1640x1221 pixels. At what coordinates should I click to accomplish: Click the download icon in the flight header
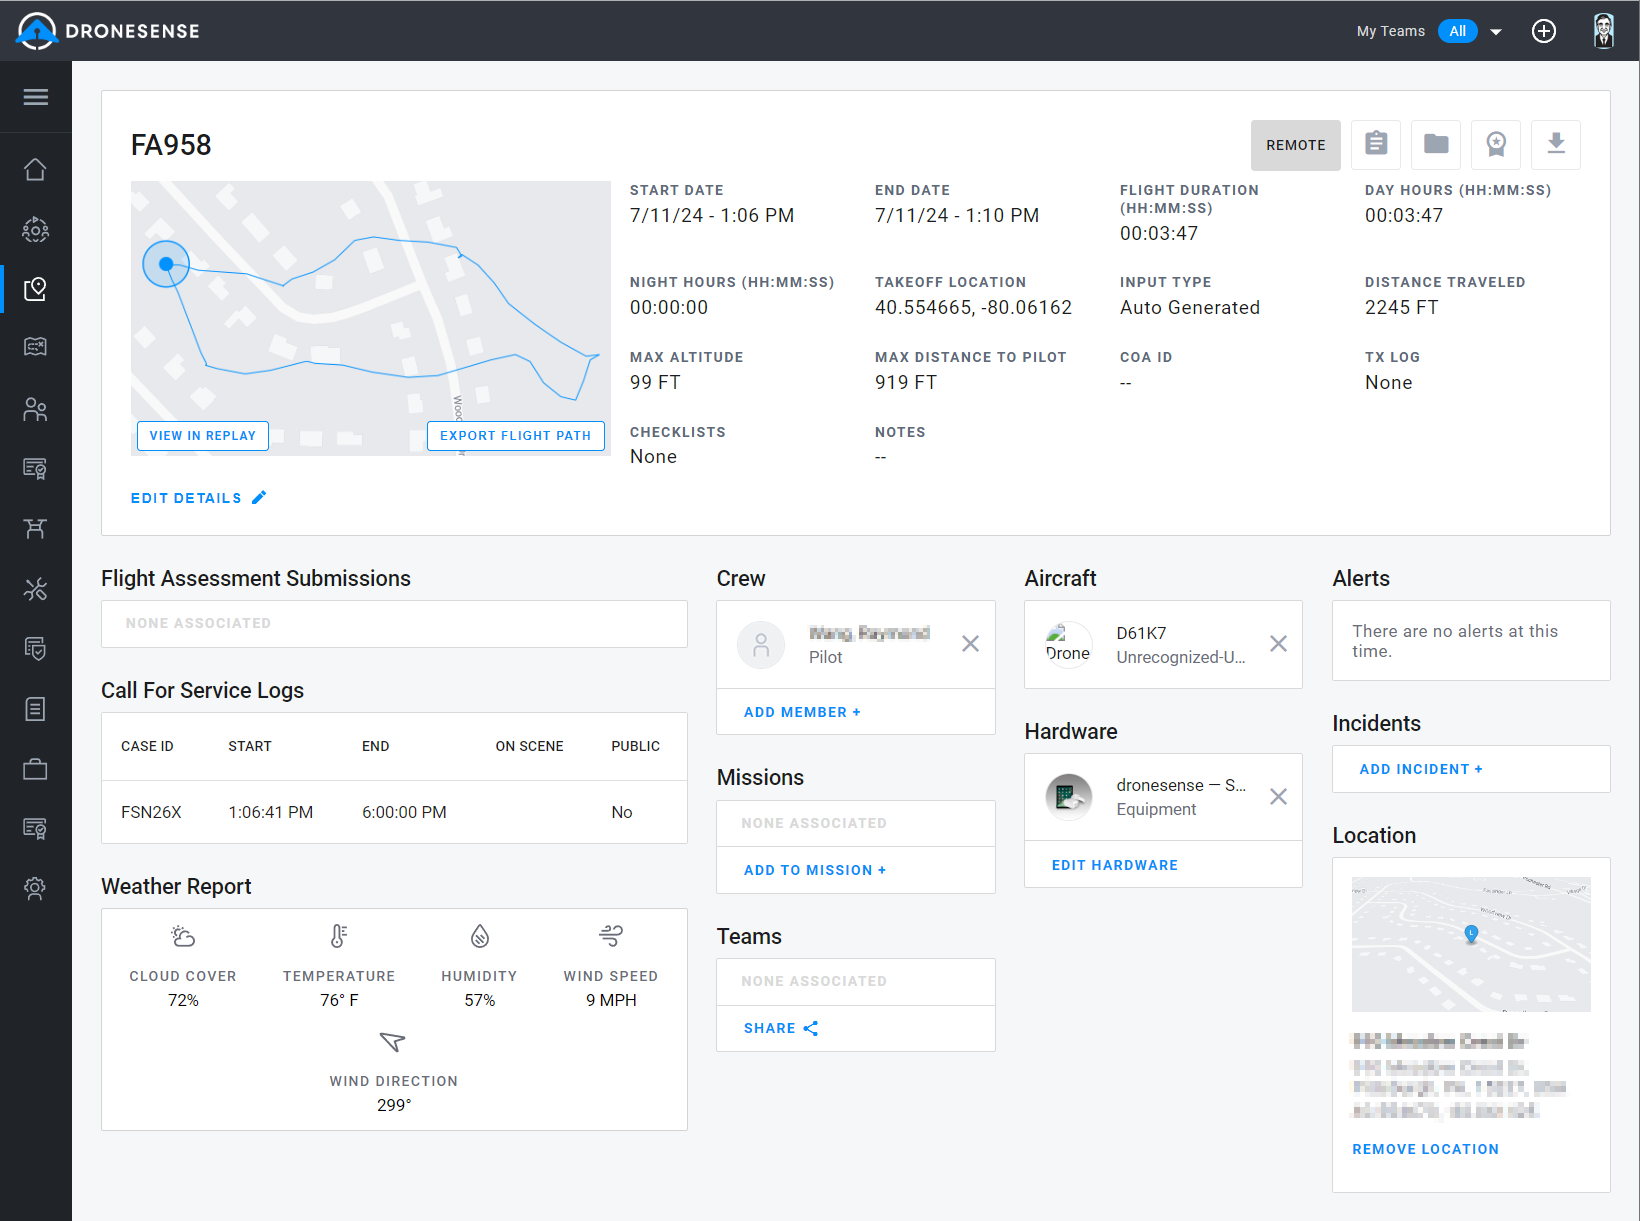point(1556,145)
